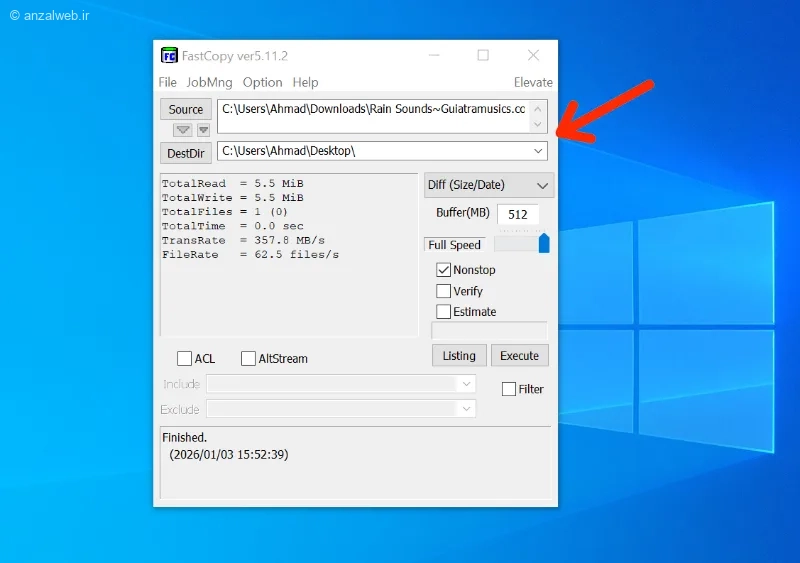Click the small source dropdown triangle icon
Screen dimensions: 800x563
coord(204,130)
